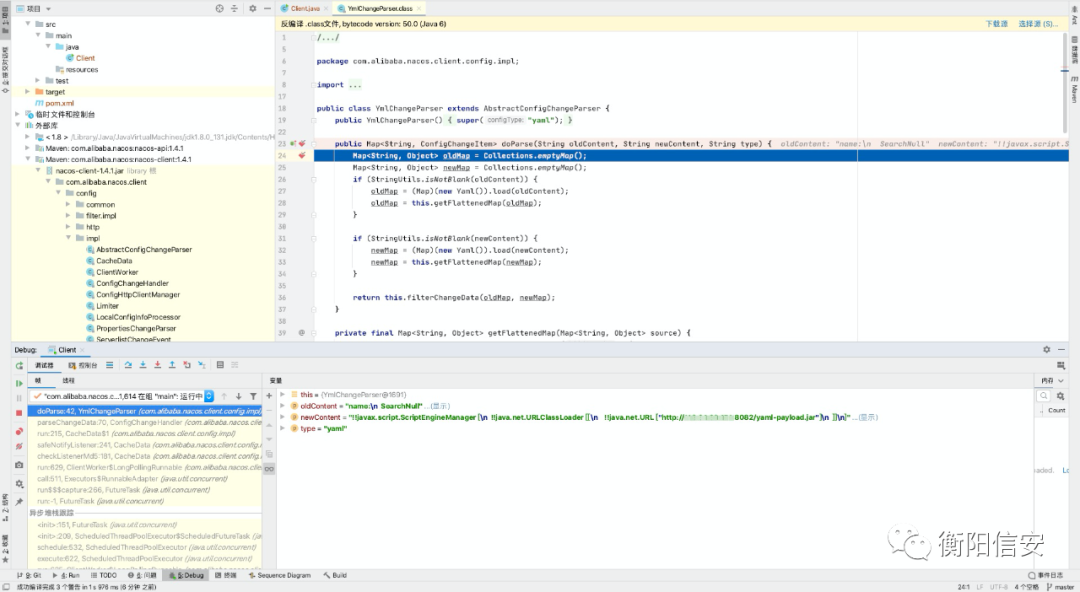Open project panel settings gear

[x=253, y=8]
